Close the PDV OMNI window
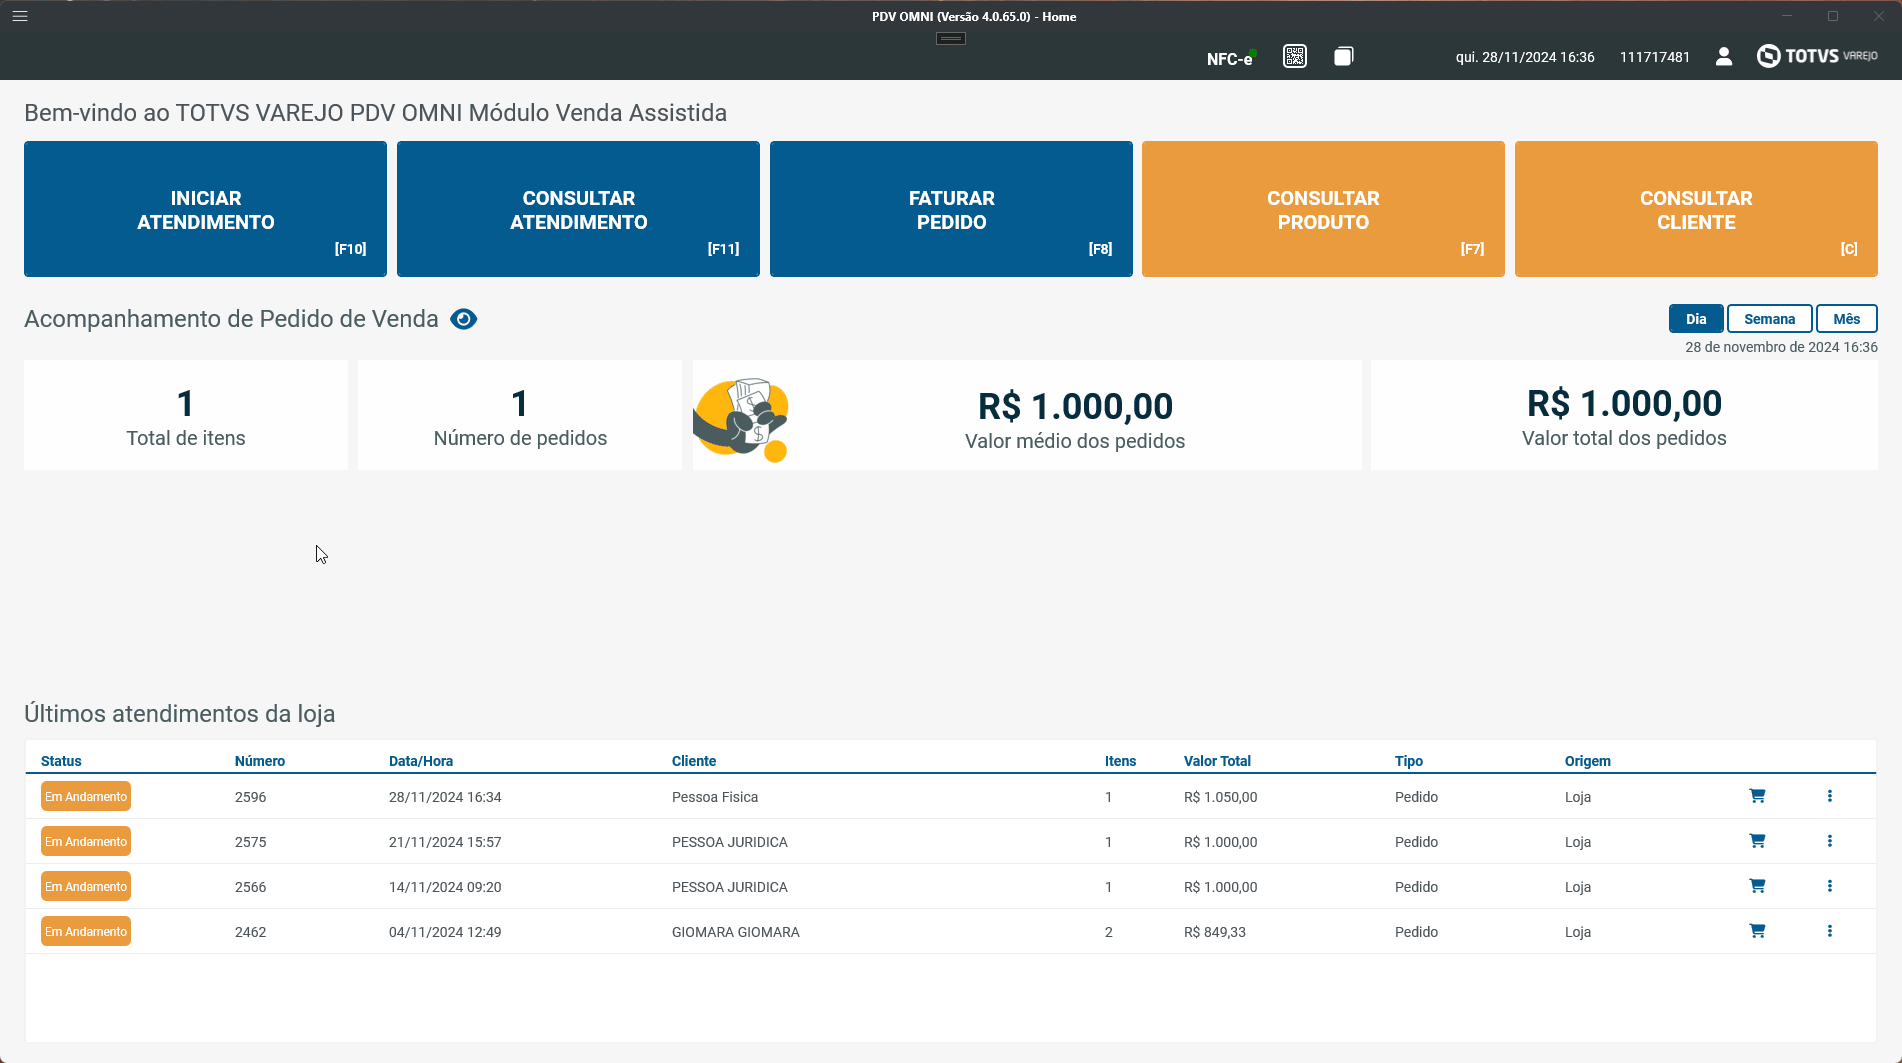The image size is (1902, 1063). pyautogui.click(x=1879, y=16)
